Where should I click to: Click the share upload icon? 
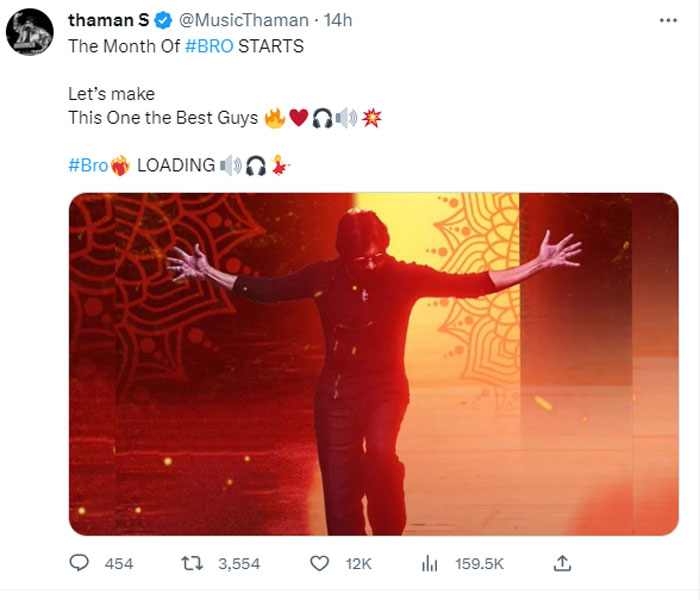click(x=563, y=564)
